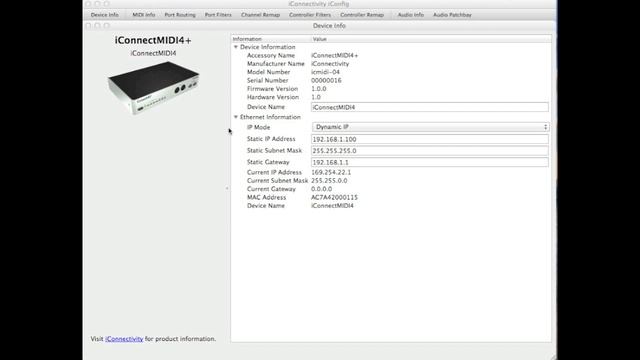This screenshot has height=360, width=640.
Task: Collapse the Ethernet Information section
Action: [x=236, y=117]
